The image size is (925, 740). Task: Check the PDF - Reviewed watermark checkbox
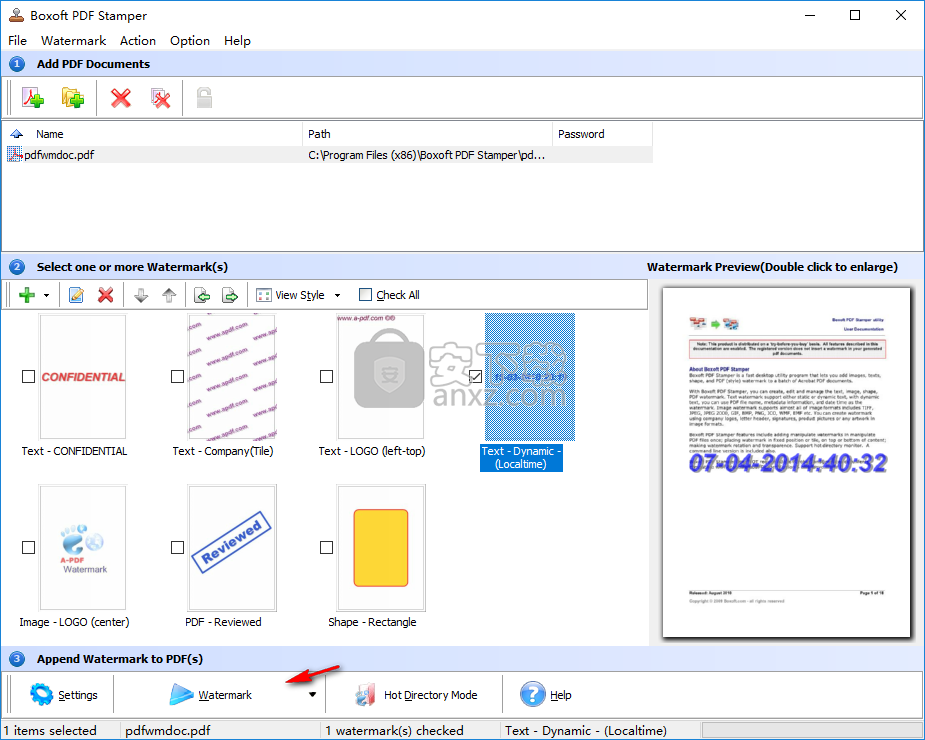click(x=178, y=548)
